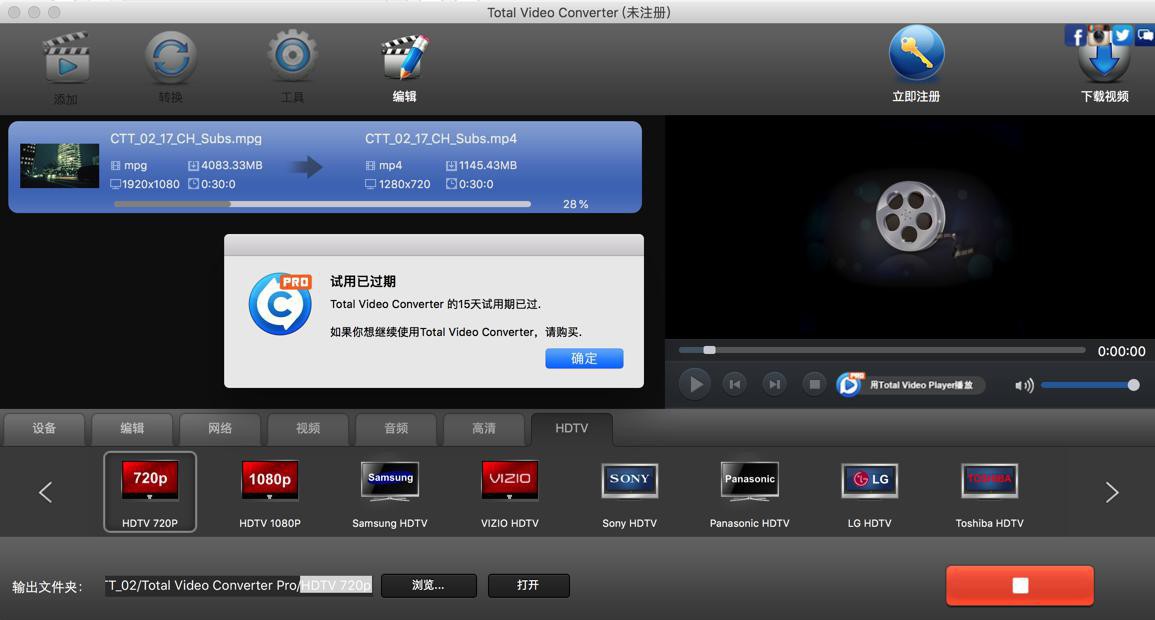Open the Tools (工具) gear icon
The height and width of the screenshot is (620, 1155).
(x=292, y=56)
